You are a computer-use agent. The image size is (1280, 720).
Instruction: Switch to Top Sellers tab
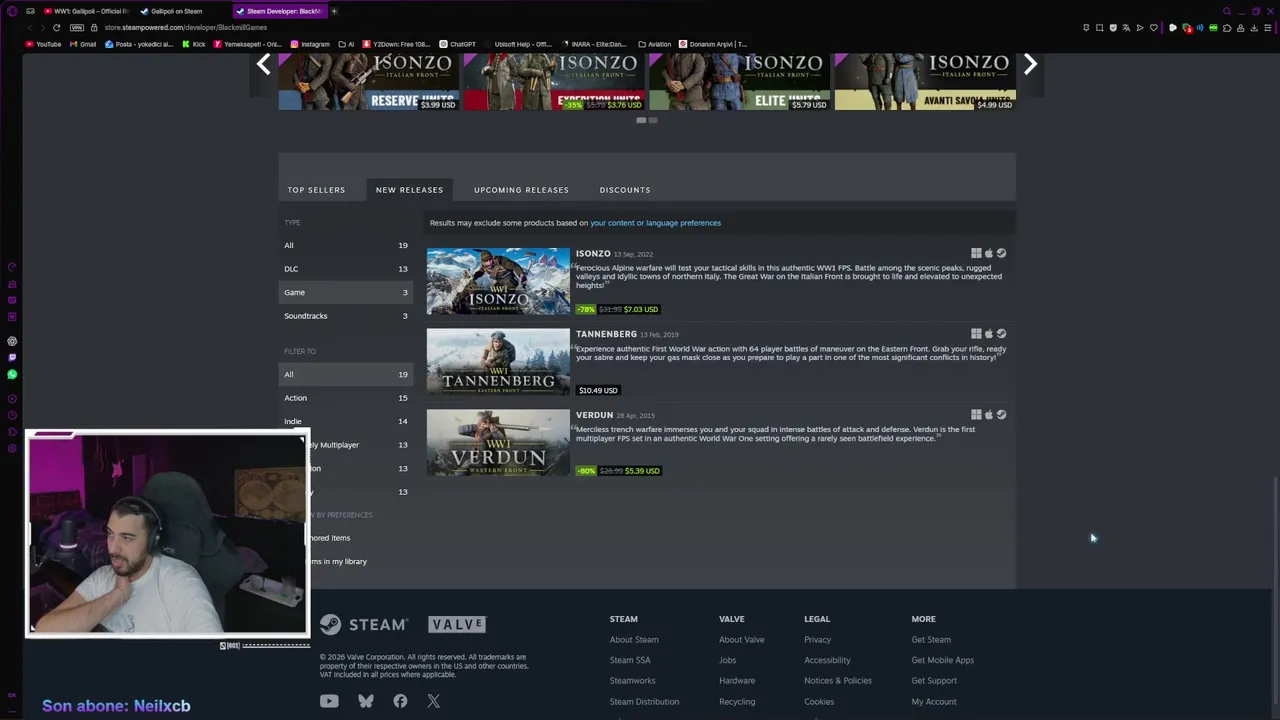click(316, 190)
